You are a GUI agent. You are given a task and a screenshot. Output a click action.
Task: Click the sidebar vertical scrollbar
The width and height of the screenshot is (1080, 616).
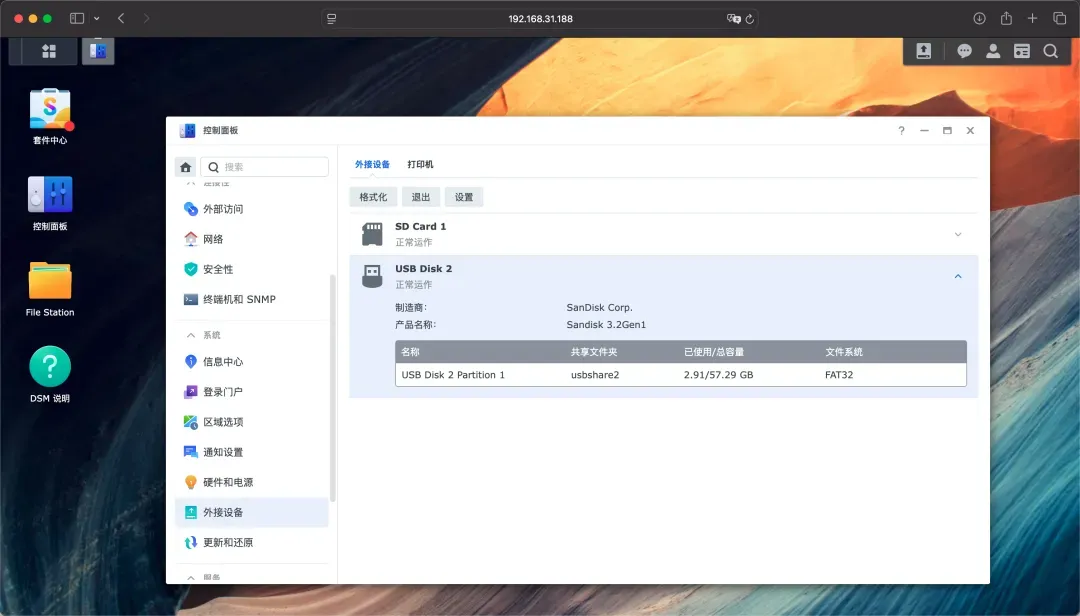click(x=333, y=388)
